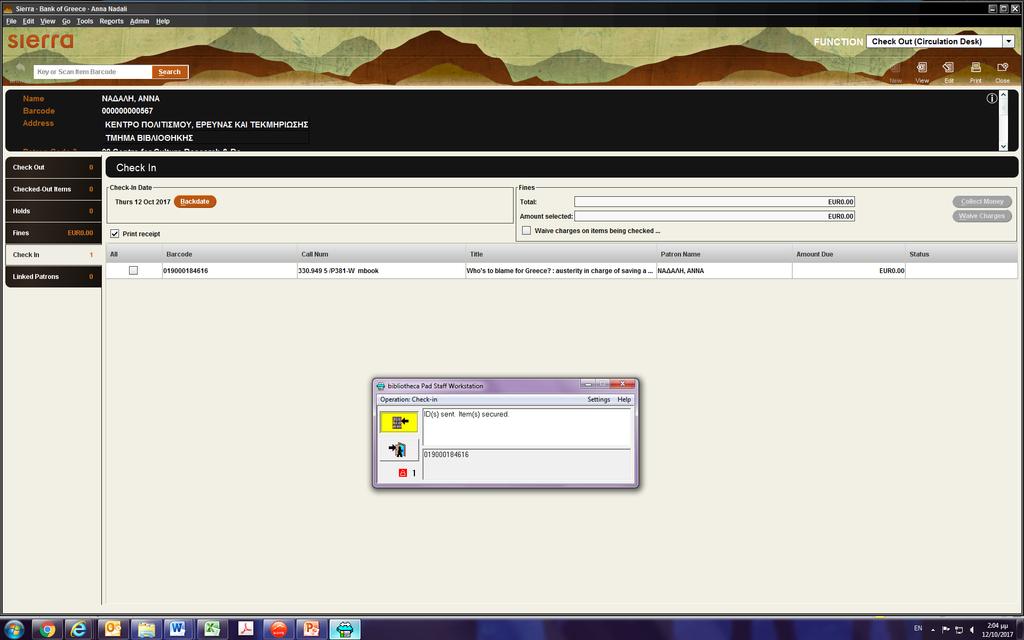Click the EN language indicator in tray
This screenshot has height=640, width=1024.
tap(918, 628)
